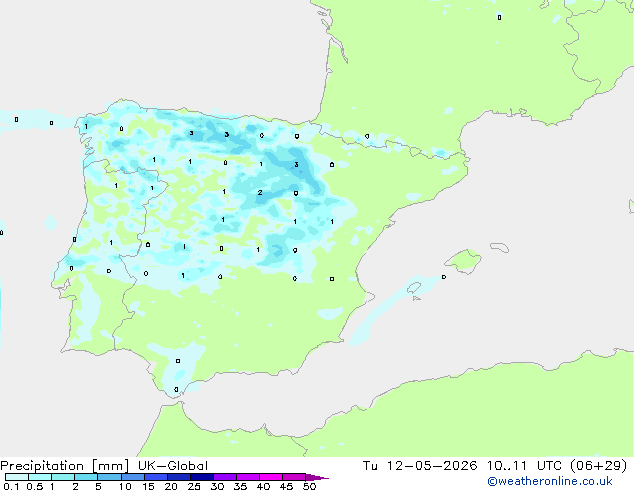
Task: Click the 1–2 mm legend color swatch
Action: 63,477
